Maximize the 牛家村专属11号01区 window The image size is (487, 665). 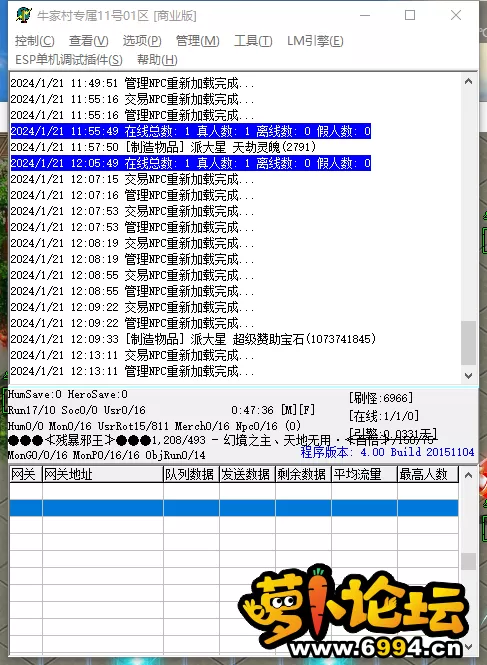pos(410,15)
